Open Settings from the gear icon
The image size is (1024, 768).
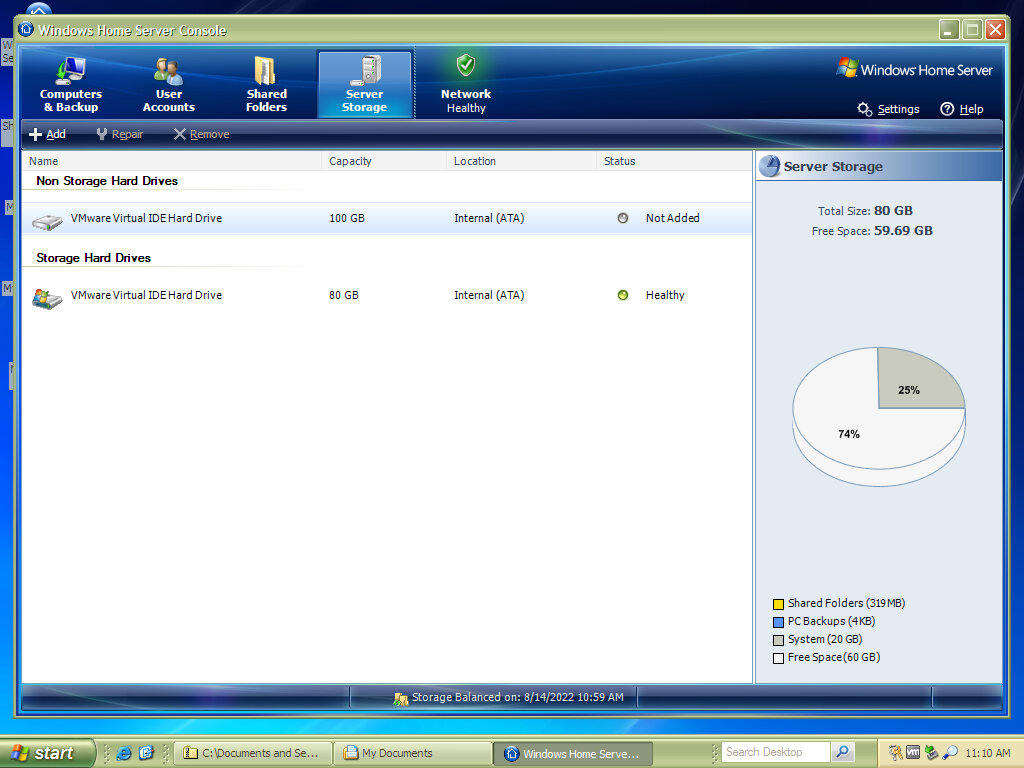point(865,109)
